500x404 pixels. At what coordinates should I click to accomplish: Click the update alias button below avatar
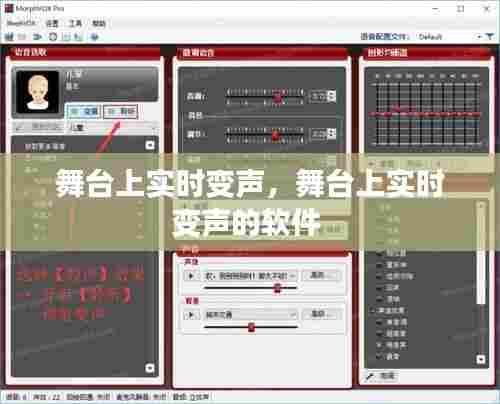point(39,127)
